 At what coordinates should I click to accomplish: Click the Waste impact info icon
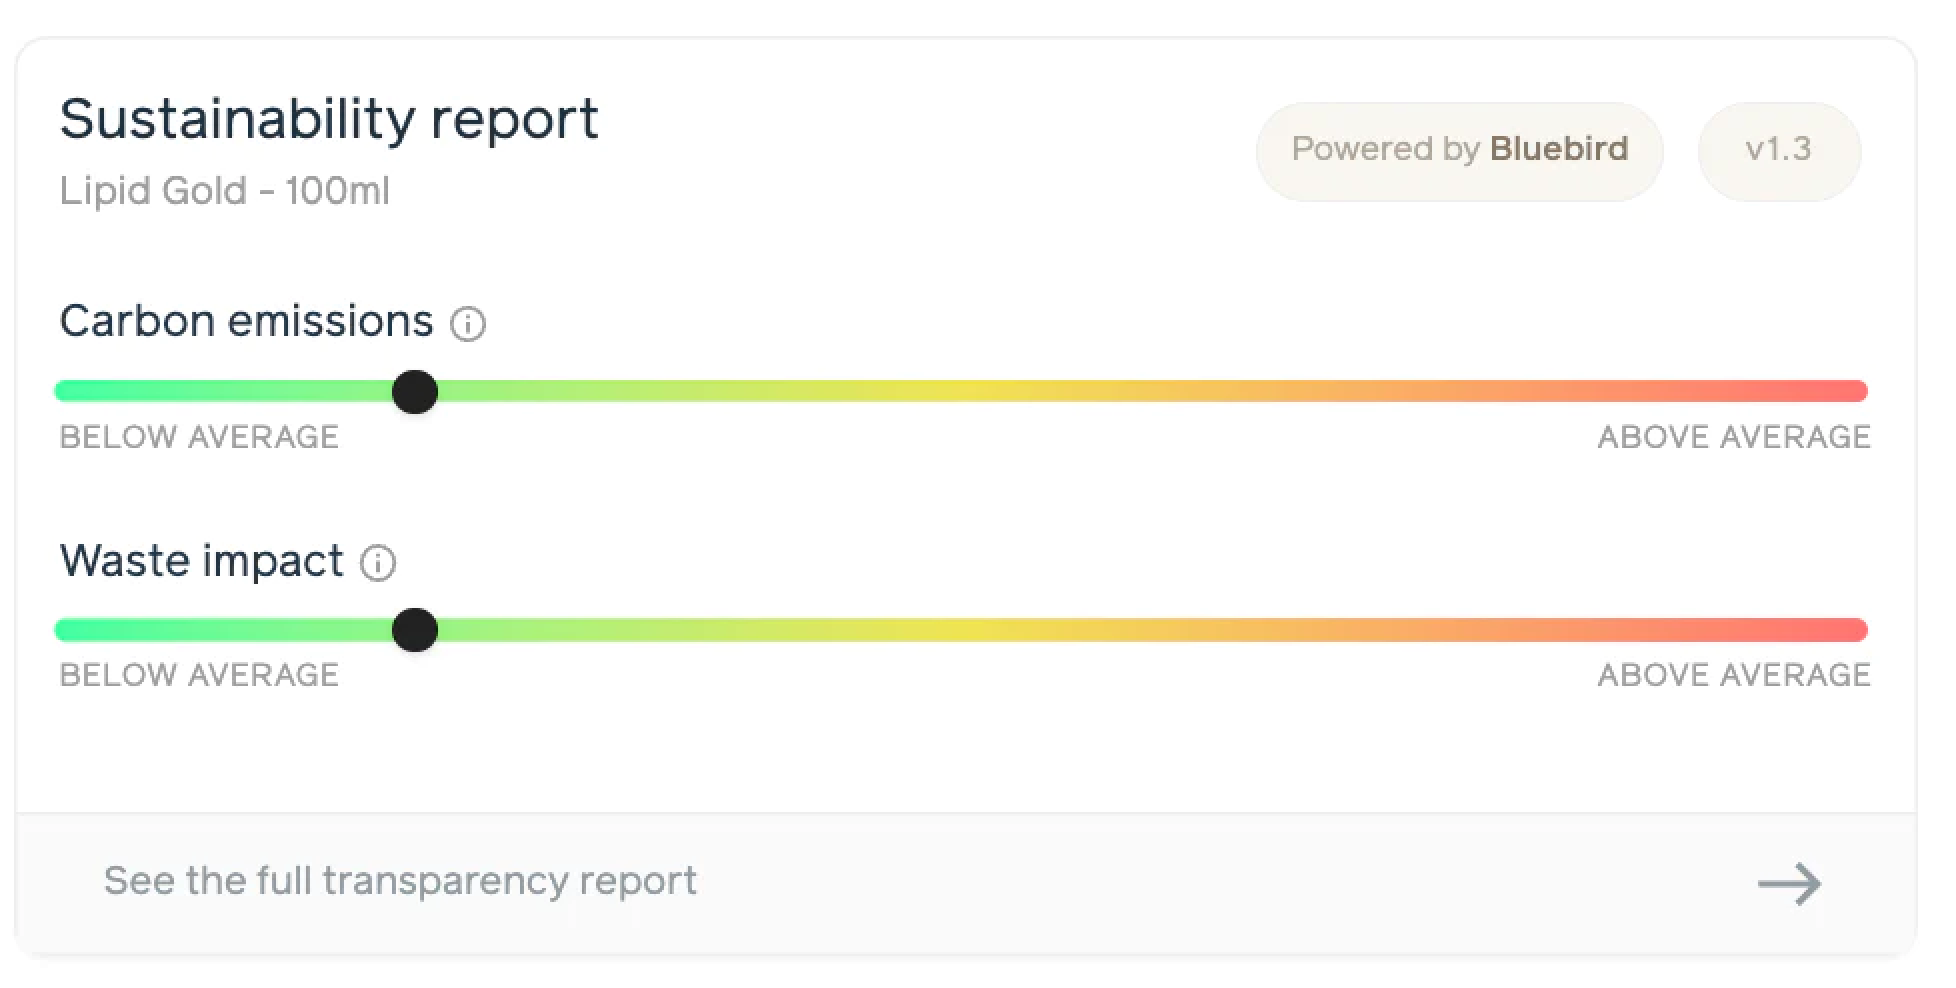click(x=378, y=563)
